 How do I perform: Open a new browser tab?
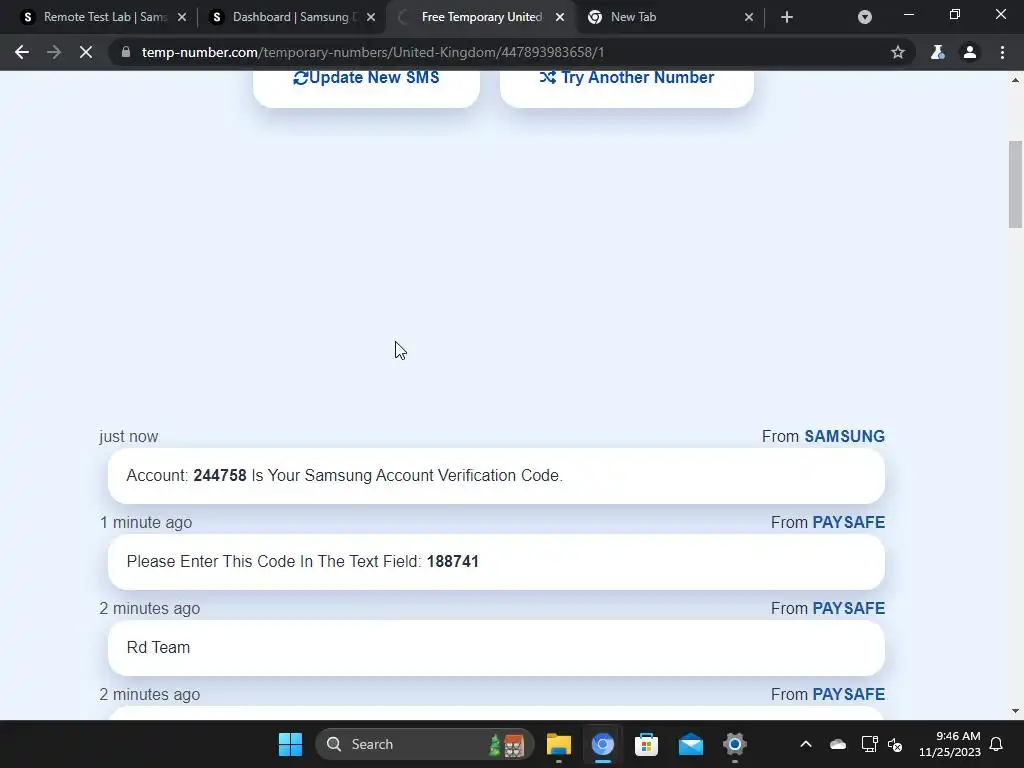tap(787, 17)
